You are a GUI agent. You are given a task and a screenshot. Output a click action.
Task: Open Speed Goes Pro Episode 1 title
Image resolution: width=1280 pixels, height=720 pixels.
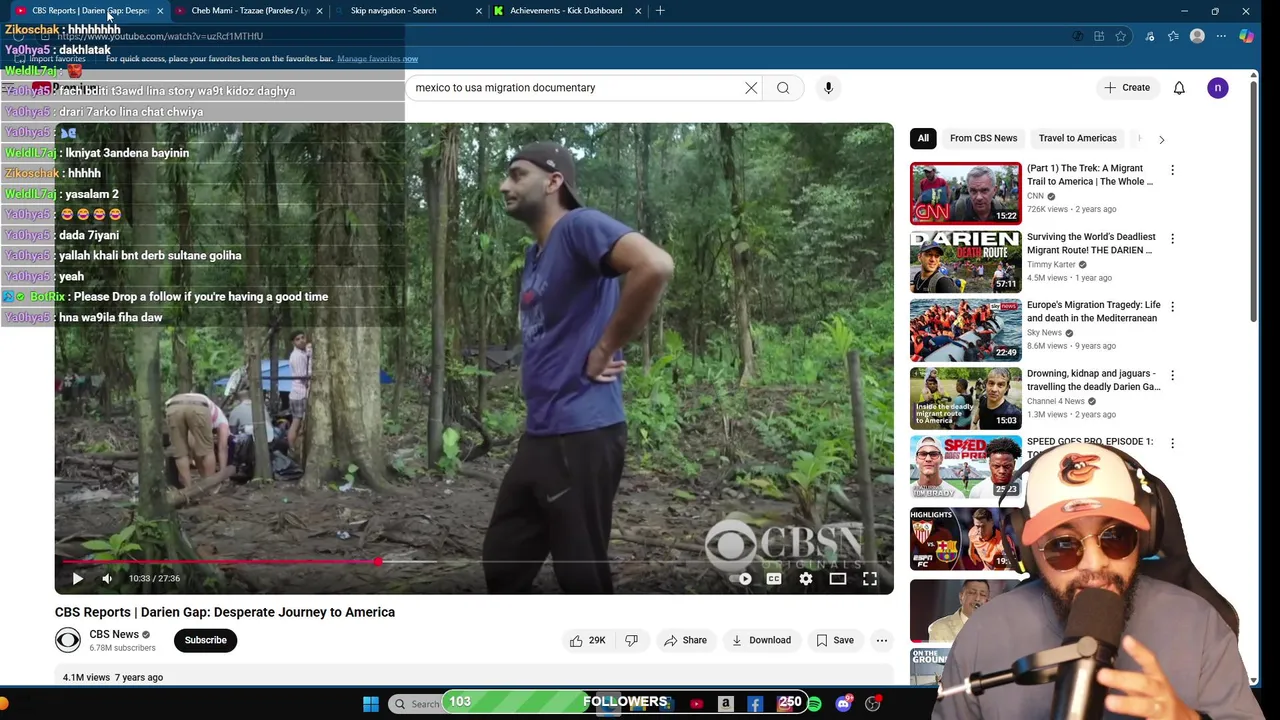click(x=1090, y=441)
